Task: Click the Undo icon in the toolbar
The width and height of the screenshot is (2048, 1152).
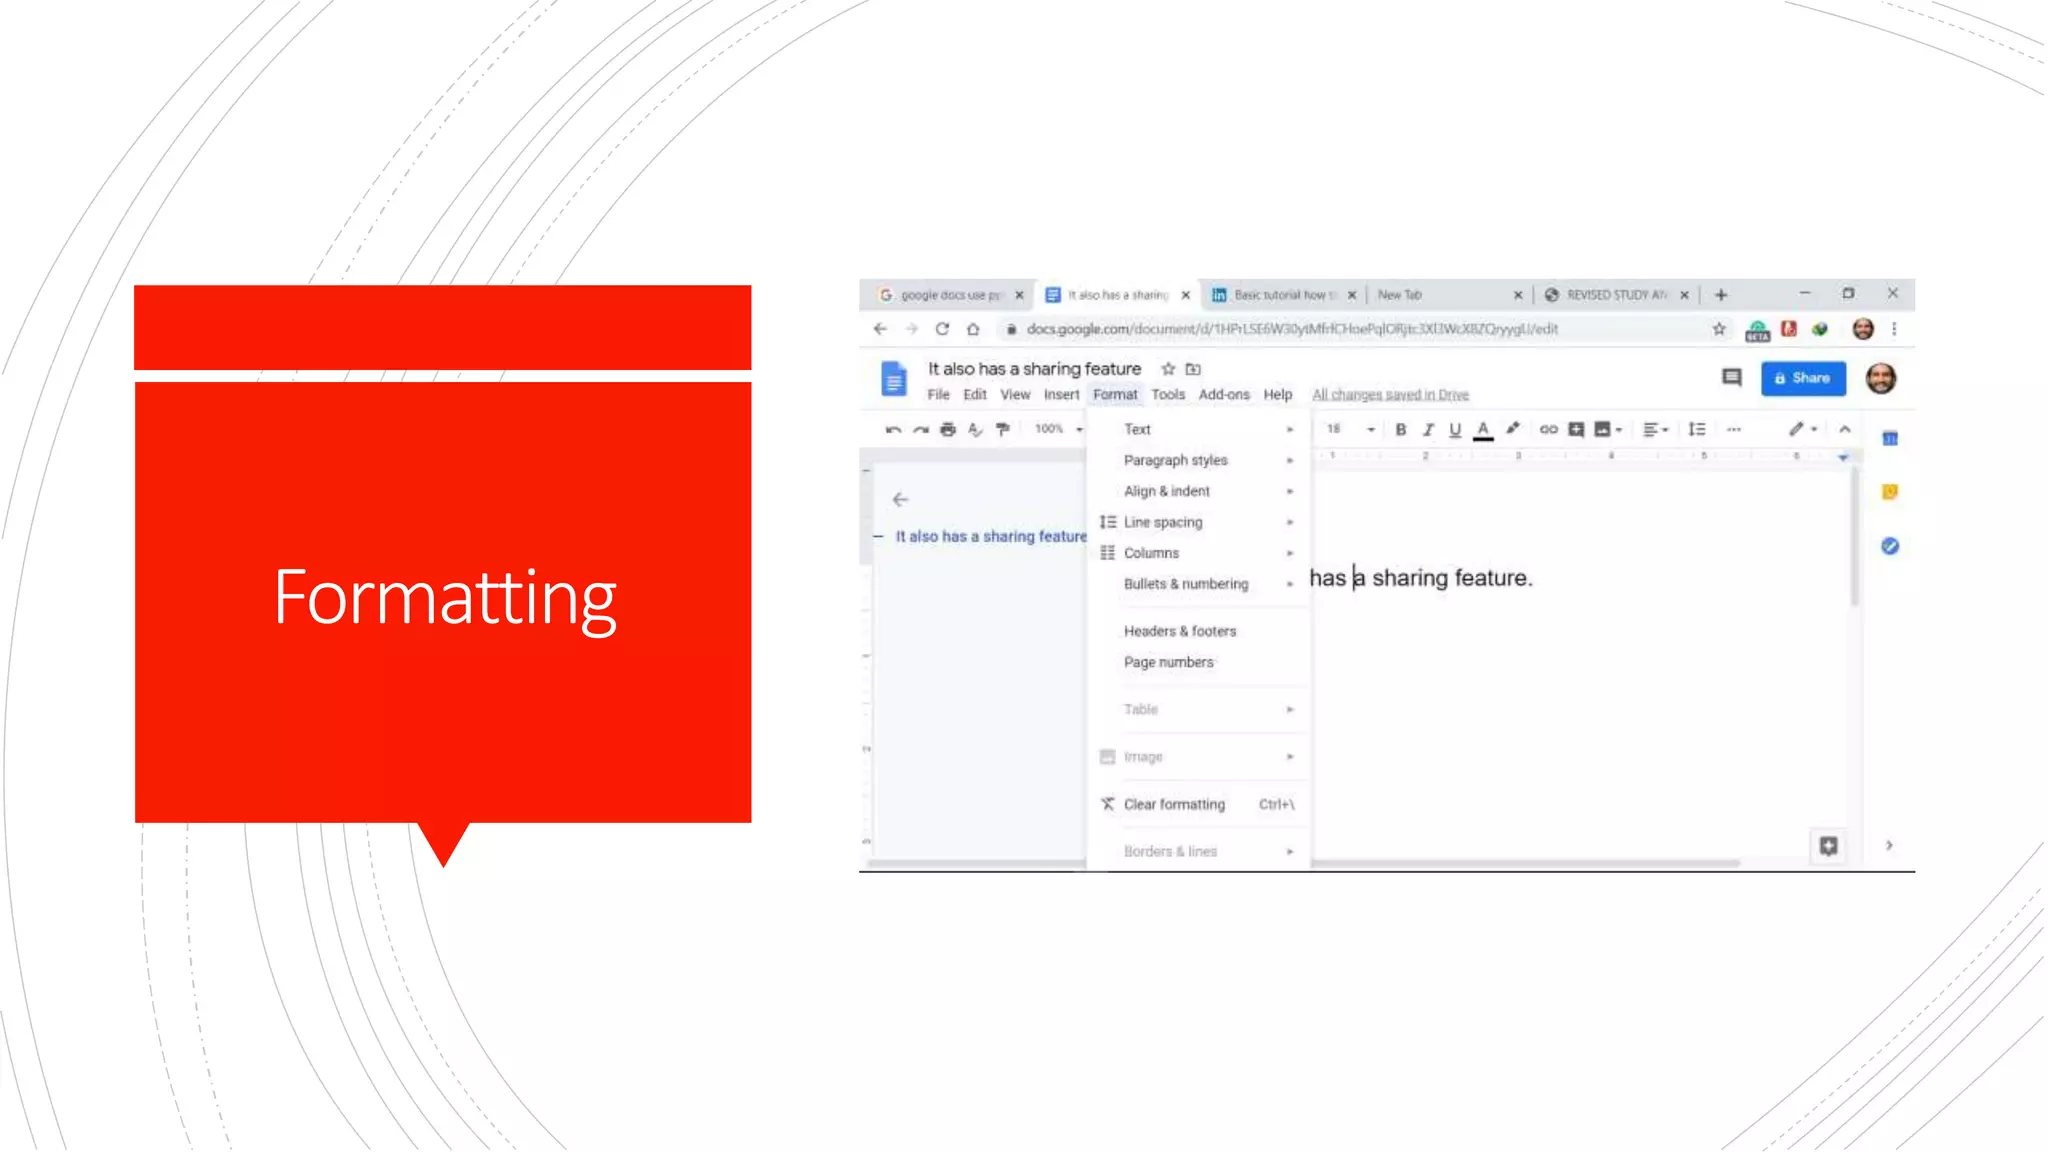Action: click(893, 430)
